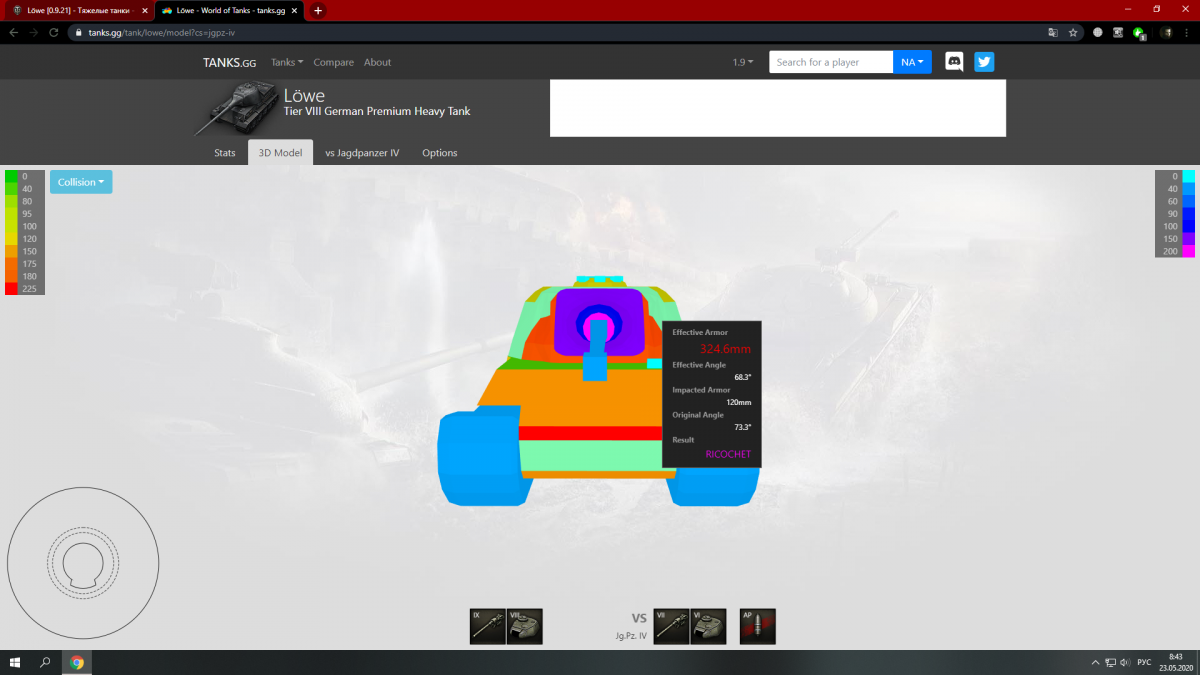The image size is (1200, 675).
Task: Click the green 0 armor legend swatch
Action: point(11,176)
